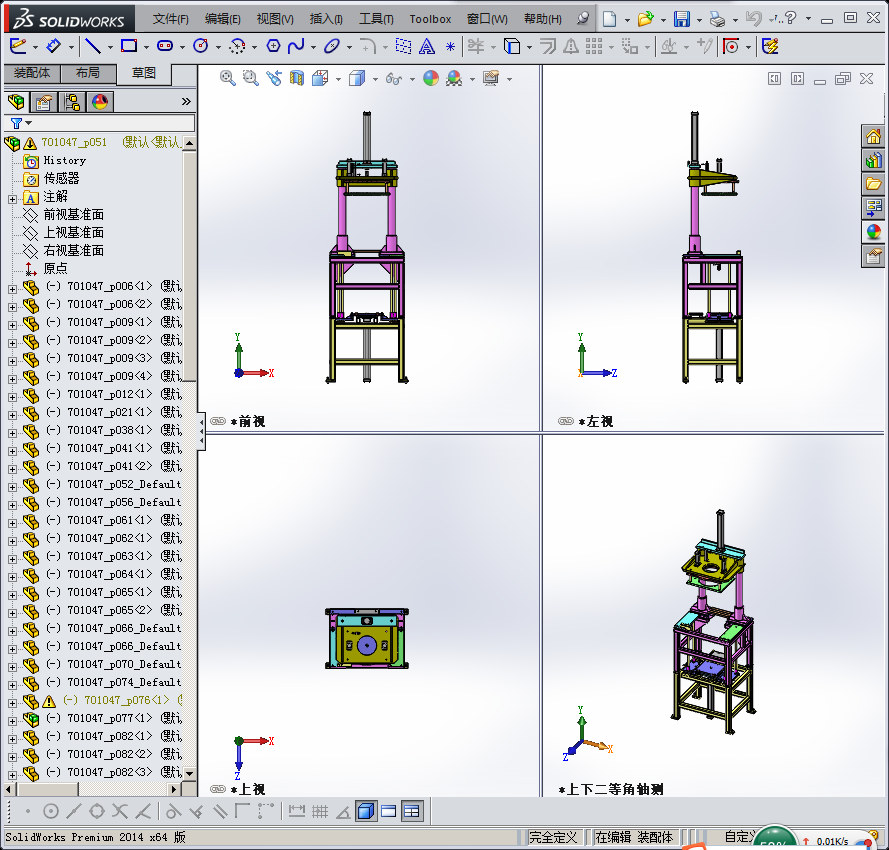This screenshot has height=850, width=889.
Task: Expand the 701047_p076<1> warning component
Action: [12, 703]
